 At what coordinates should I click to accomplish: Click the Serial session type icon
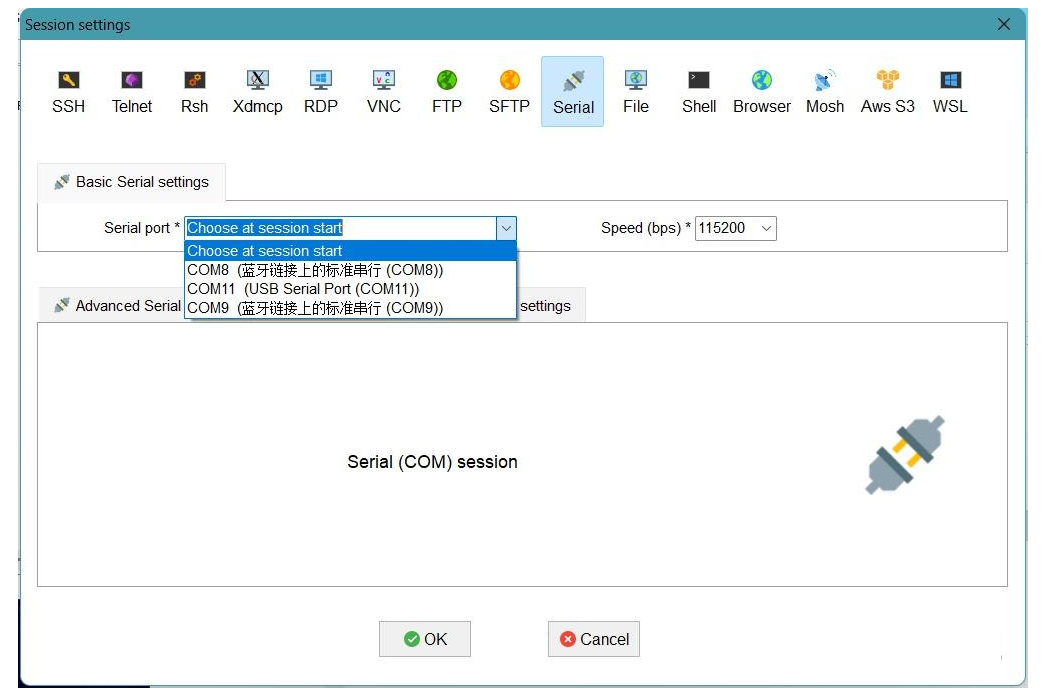pos(573,92)
